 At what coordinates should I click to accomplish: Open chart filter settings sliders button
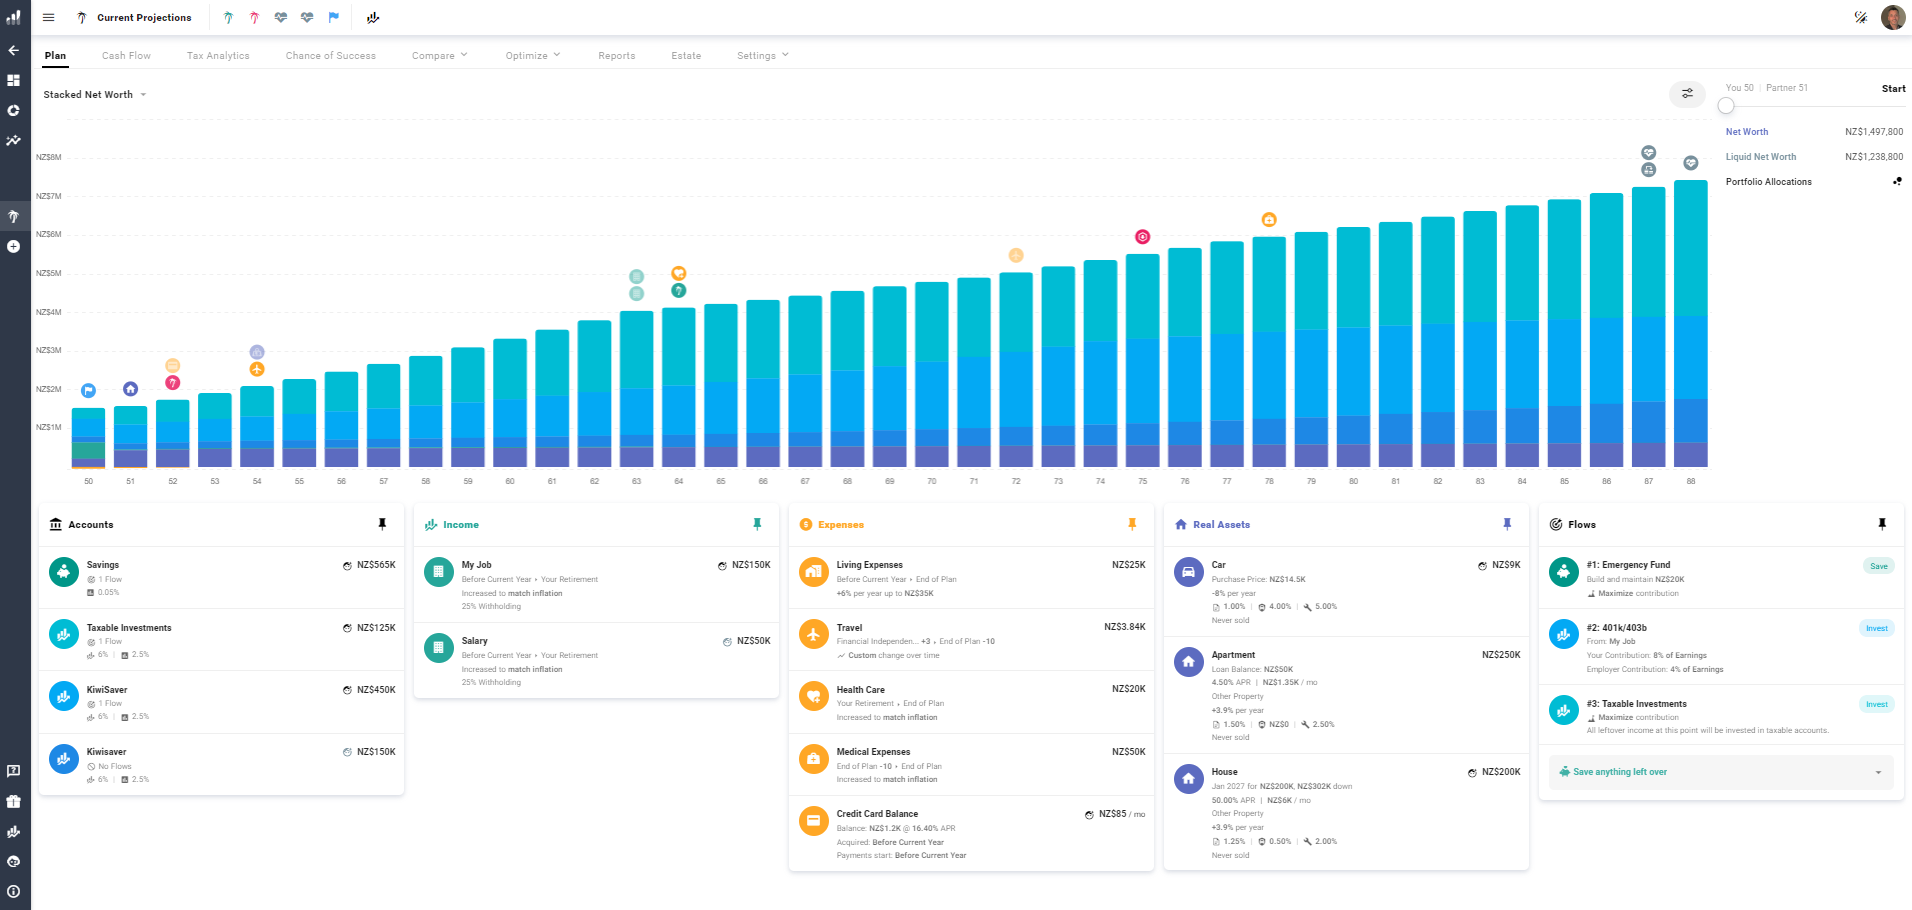pyautogui.click(x=1687, y=93)
